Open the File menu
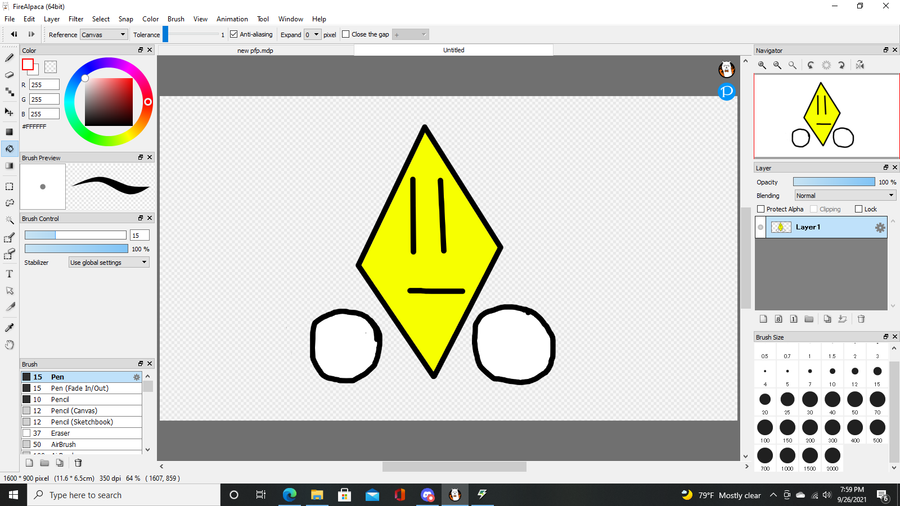The width and height of the screenshot is (900, 506). pos(10,19)
